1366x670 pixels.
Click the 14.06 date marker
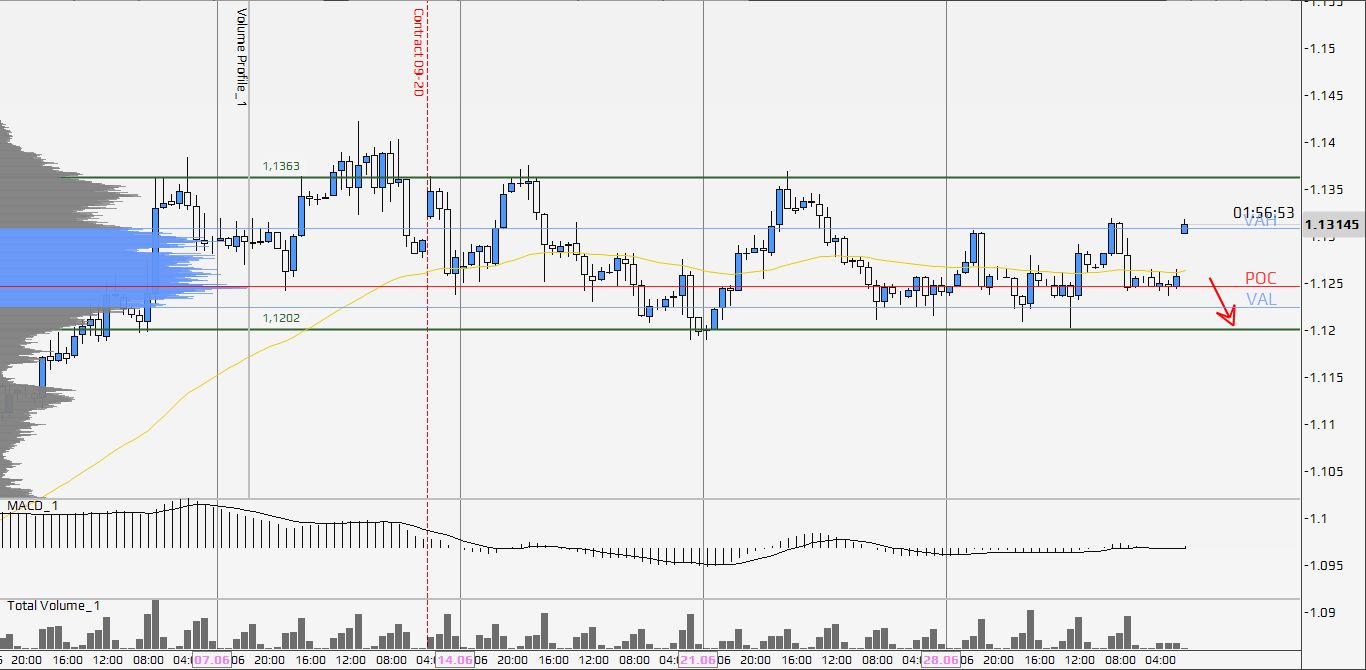pyautogui.click(x=455, y=660)
